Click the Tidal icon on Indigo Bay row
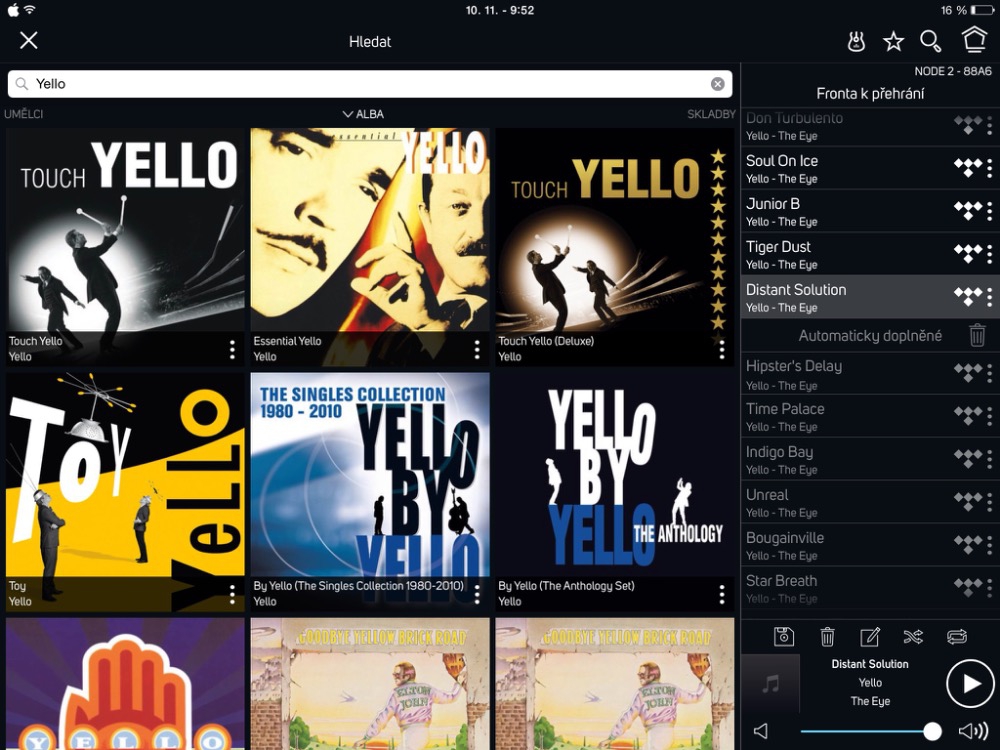This screenshot has width=1000, height=750. coord(967,459)
